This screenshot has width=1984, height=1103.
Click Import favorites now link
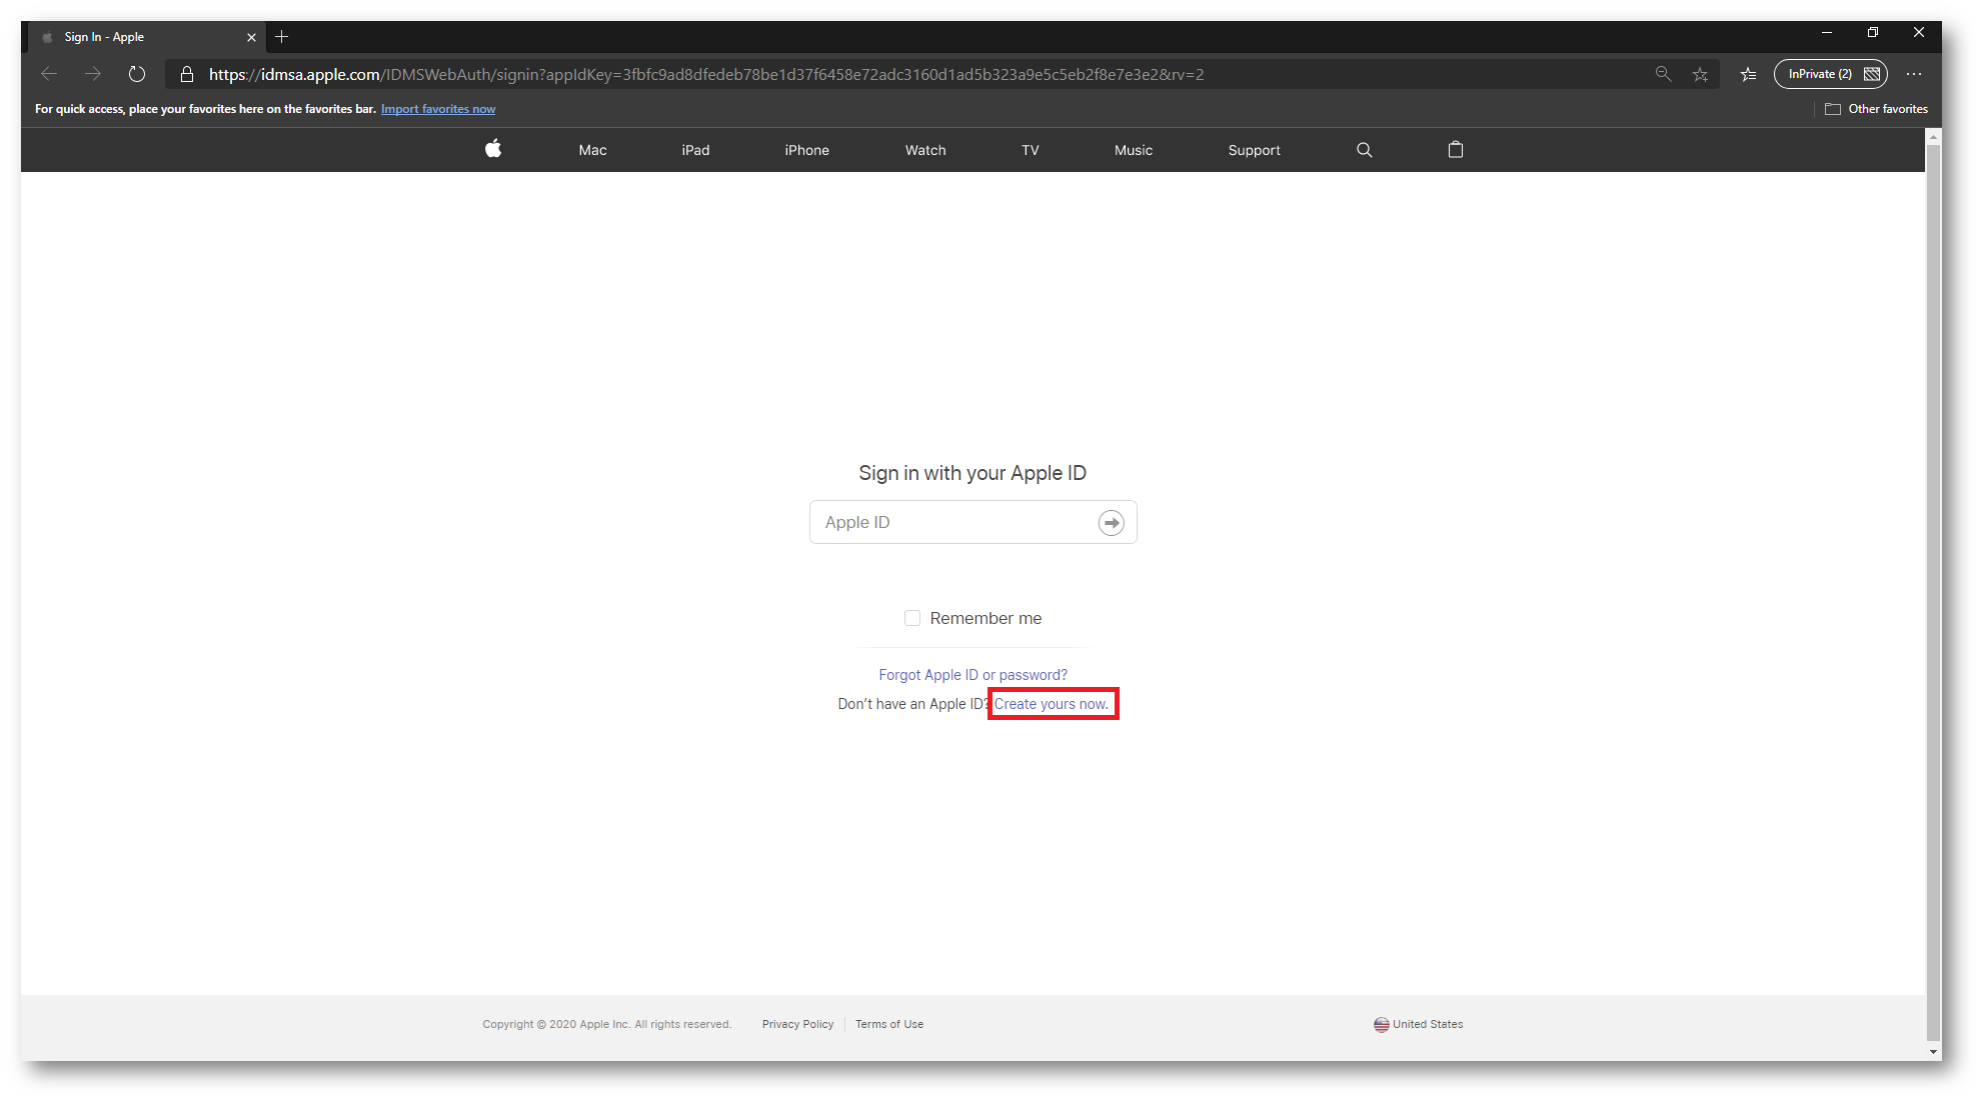coord(438,109)
